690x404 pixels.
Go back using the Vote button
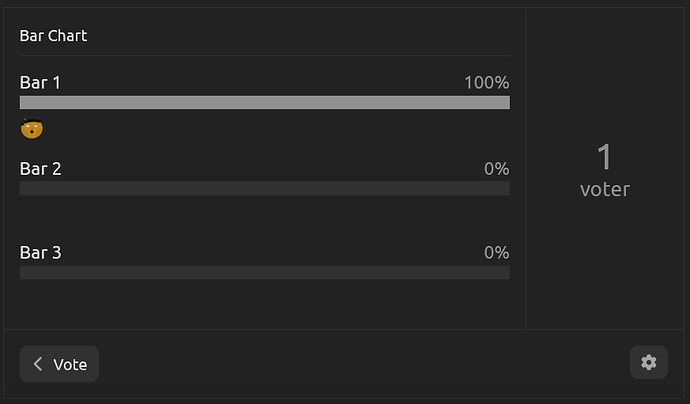point(59,364)
